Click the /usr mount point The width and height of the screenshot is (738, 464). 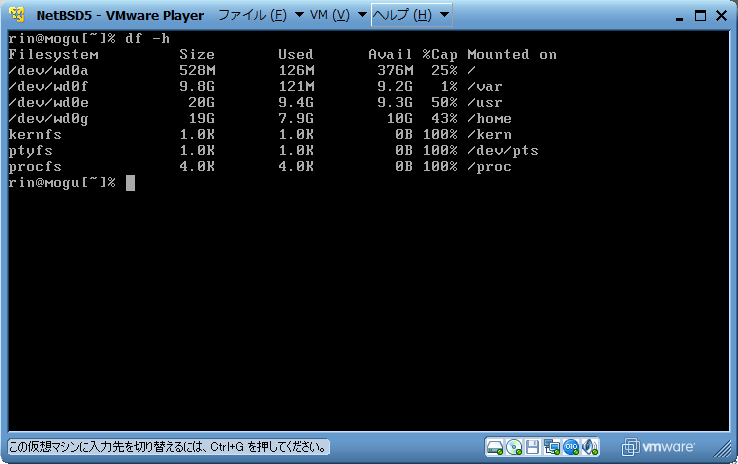coord(485,103)
